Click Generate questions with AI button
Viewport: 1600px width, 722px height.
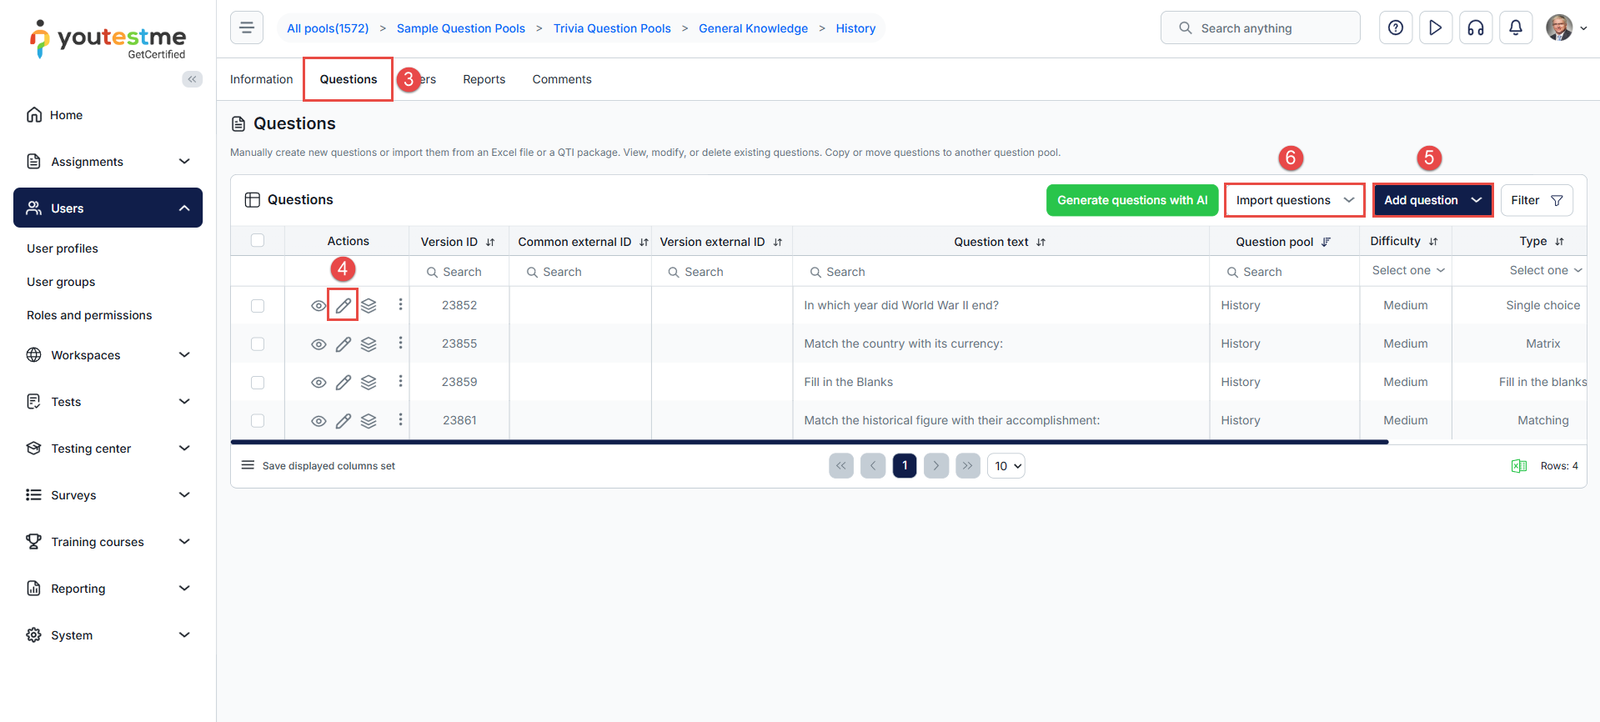[1132, 200]
